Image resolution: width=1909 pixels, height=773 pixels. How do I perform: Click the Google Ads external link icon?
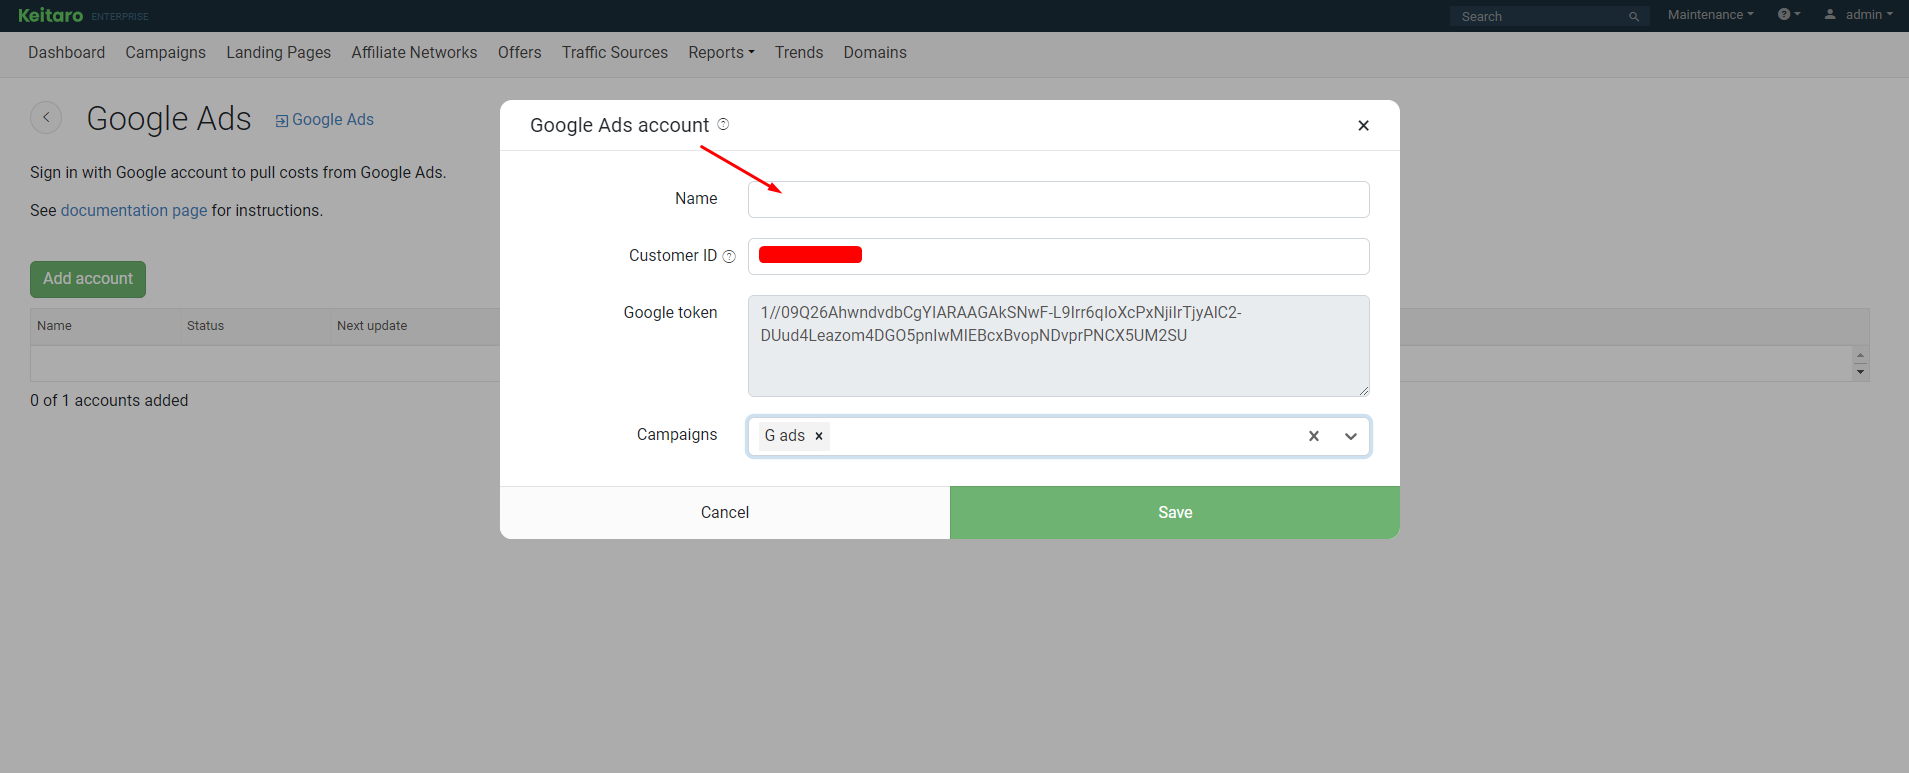[x=282, y=120]
